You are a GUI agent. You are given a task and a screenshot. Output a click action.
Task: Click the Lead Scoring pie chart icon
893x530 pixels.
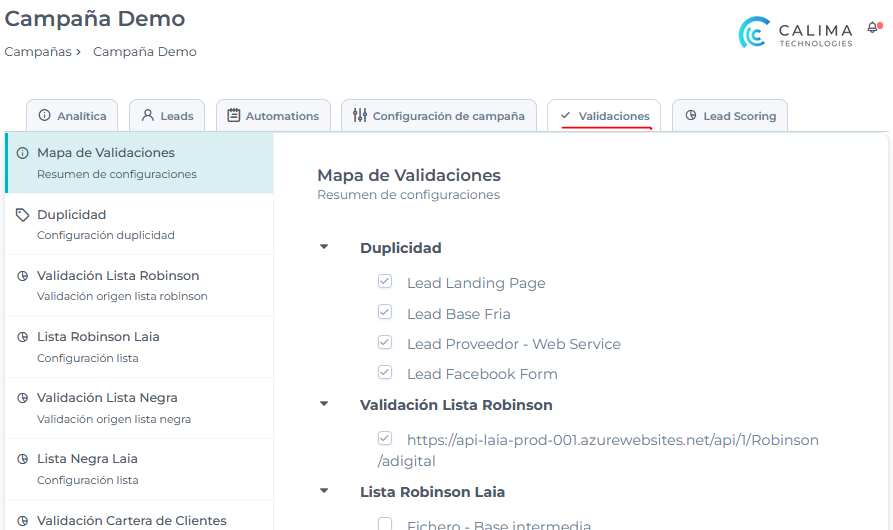point(691,116)
